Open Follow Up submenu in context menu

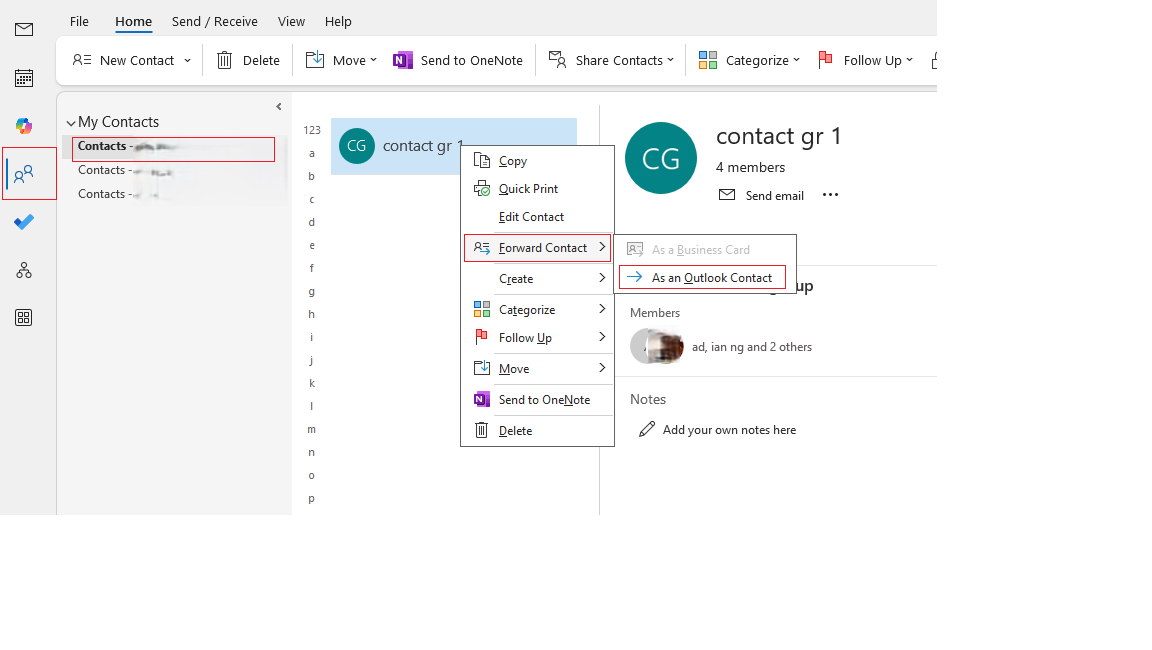537,337
